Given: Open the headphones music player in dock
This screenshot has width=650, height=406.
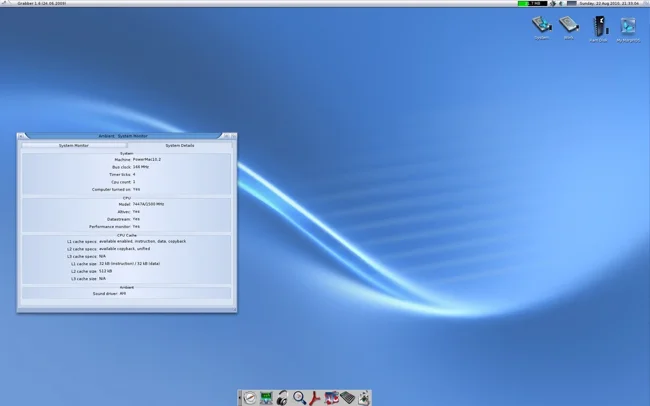Looking at the screenshot, I should pos(283,397).
